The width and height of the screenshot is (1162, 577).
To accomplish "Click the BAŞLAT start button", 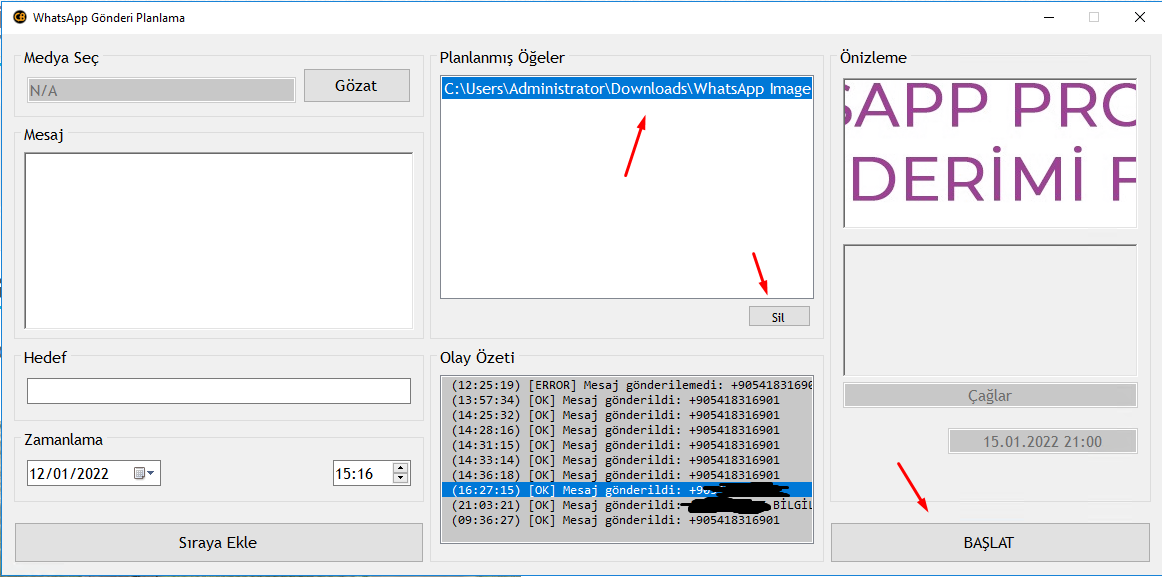I will click(990, 542).
